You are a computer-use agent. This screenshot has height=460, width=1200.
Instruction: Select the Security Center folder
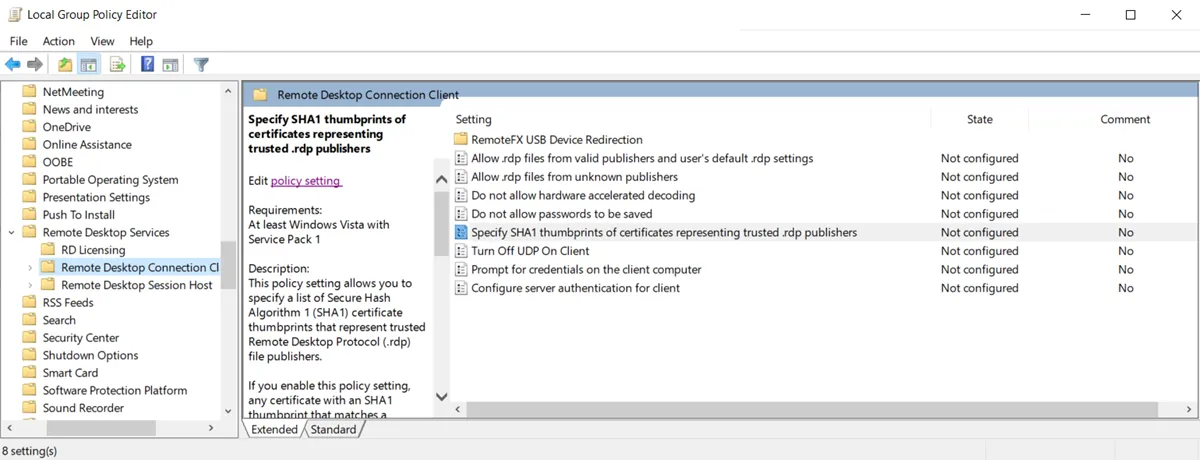(x=80, y=338)
